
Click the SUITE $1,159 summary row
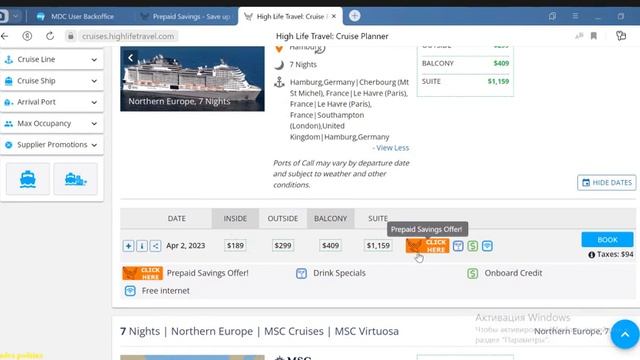[465, 81]
